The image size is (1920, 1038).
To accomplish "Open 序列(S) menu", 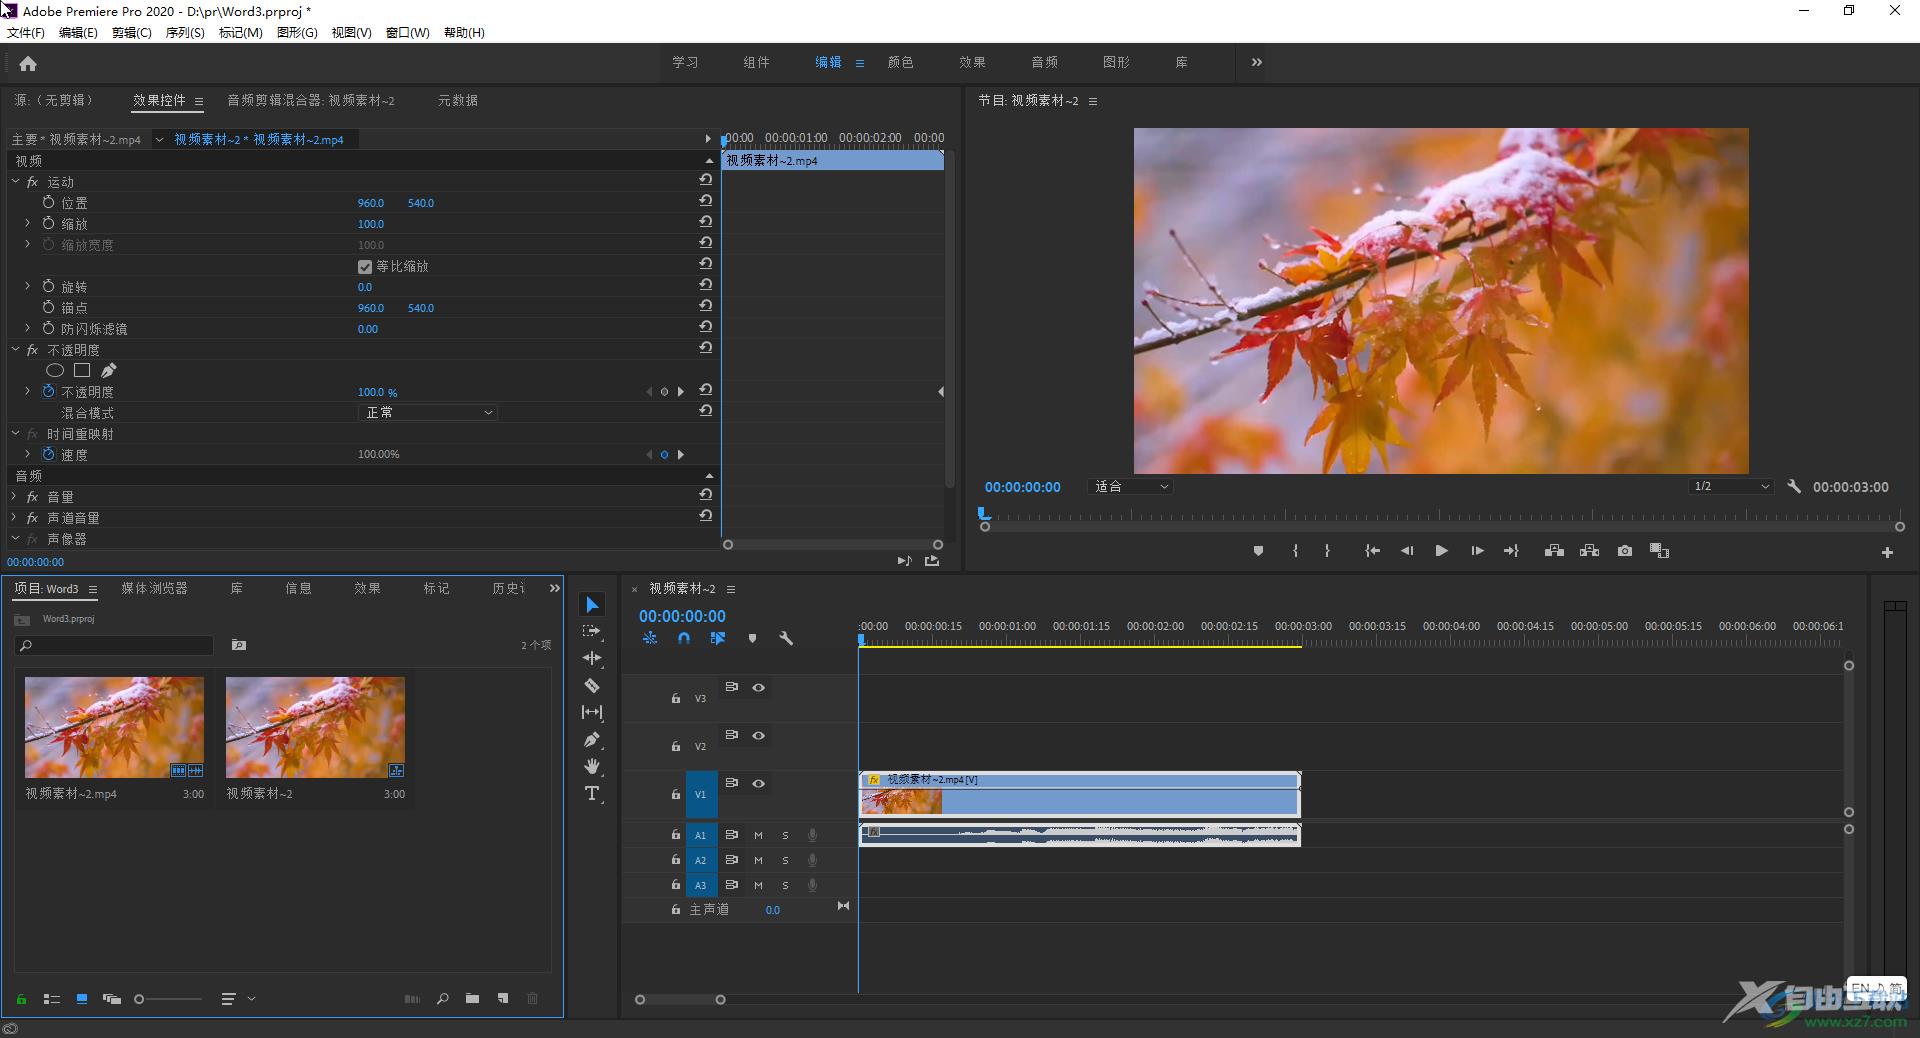I will click(185, 33).
